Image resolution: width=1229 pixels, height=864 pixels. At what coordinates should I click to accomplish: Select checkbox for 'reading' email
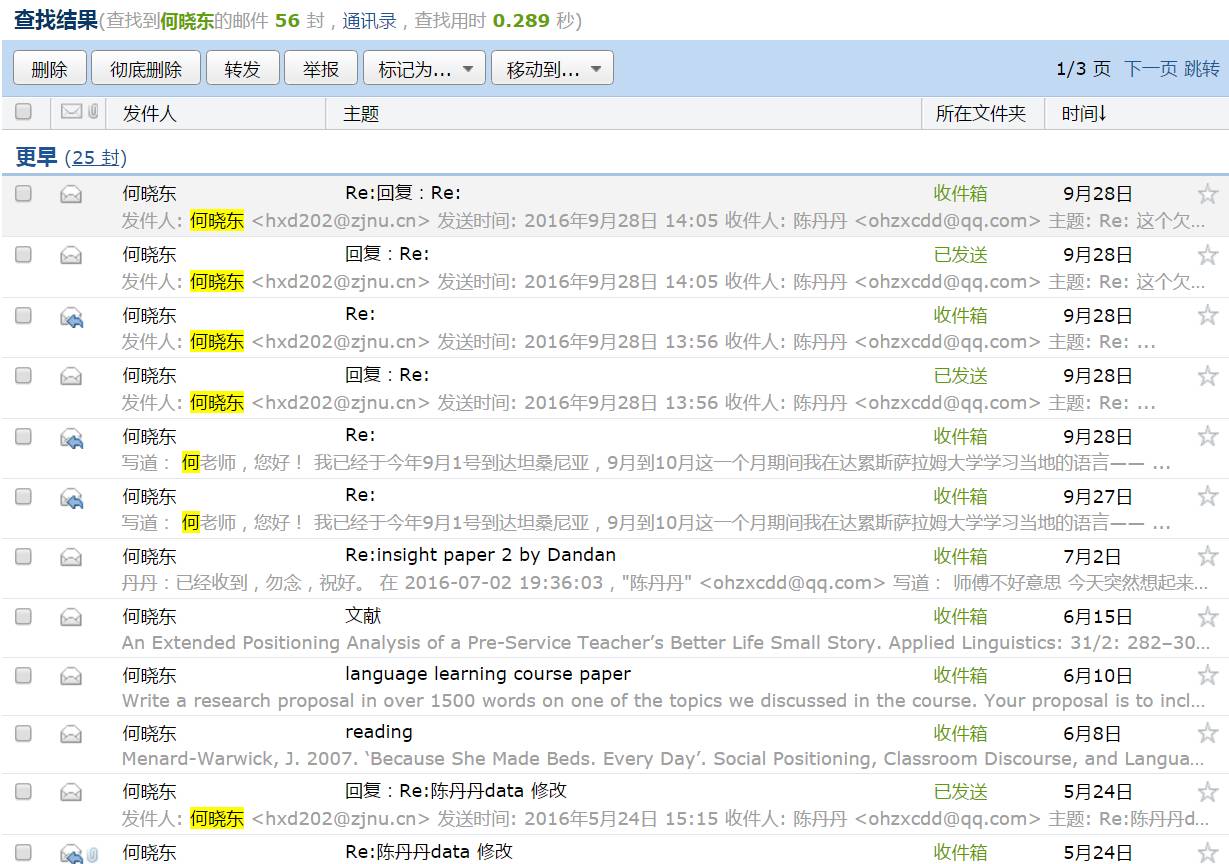23,733
